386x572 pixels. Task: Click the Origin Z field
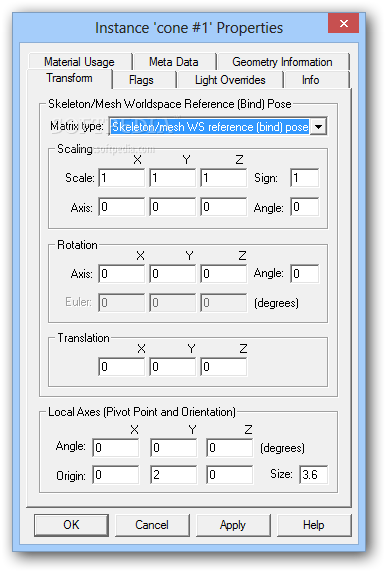[229, 475]
